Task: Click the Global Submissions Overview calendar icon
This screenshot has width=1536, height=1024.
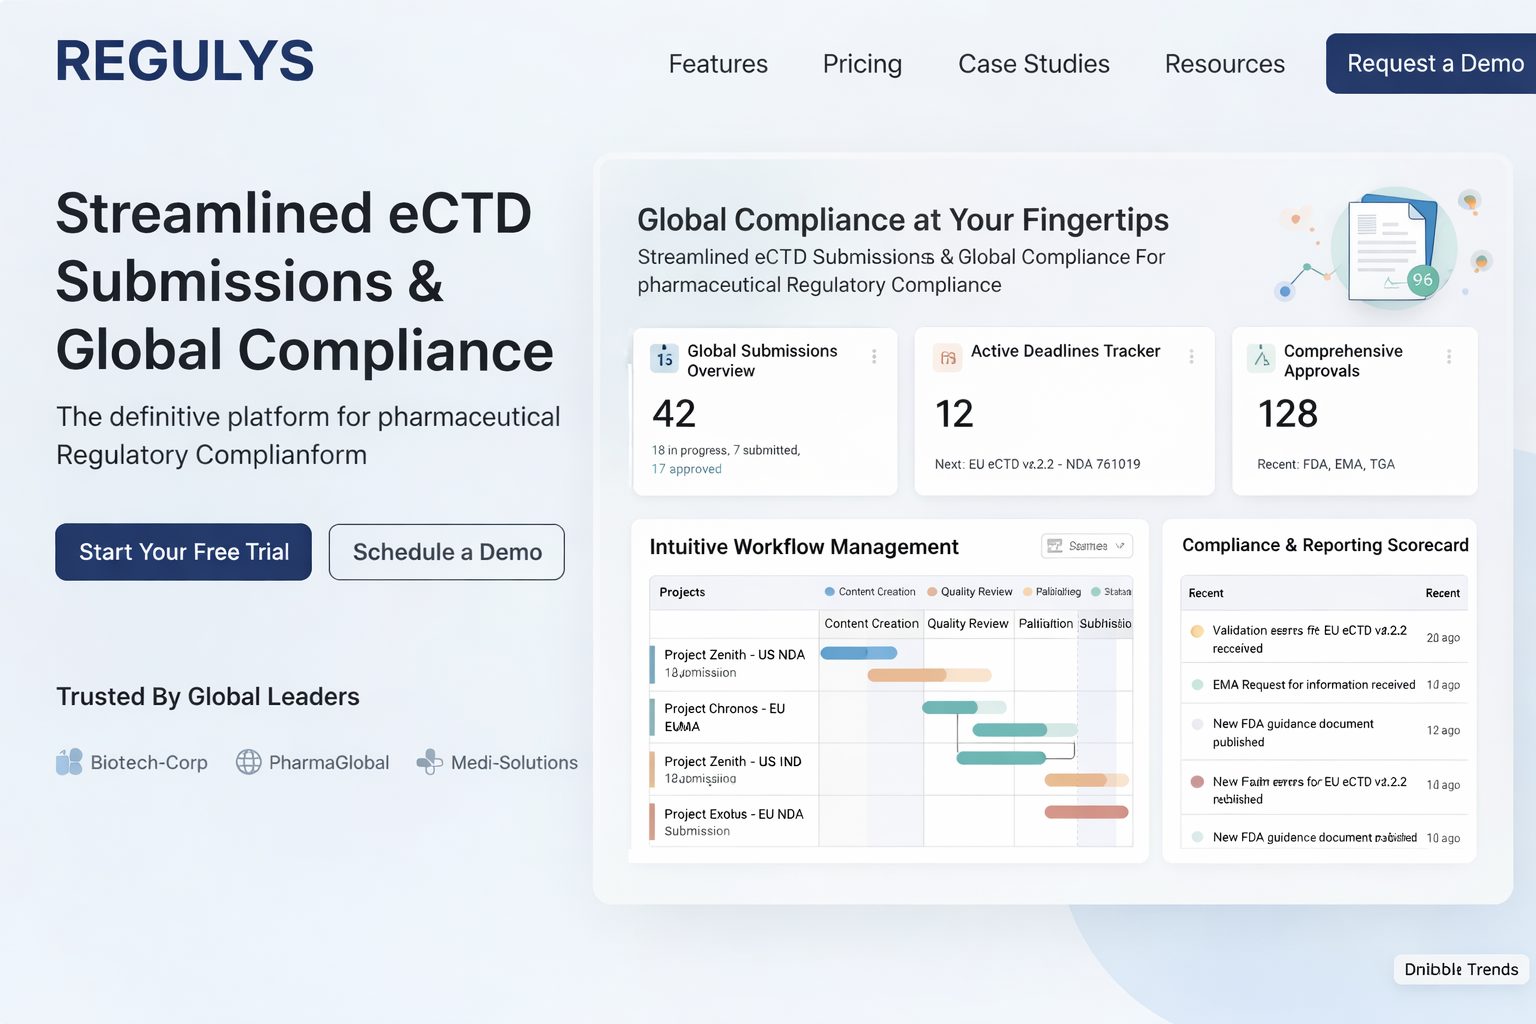Action: tap(664, 357)
